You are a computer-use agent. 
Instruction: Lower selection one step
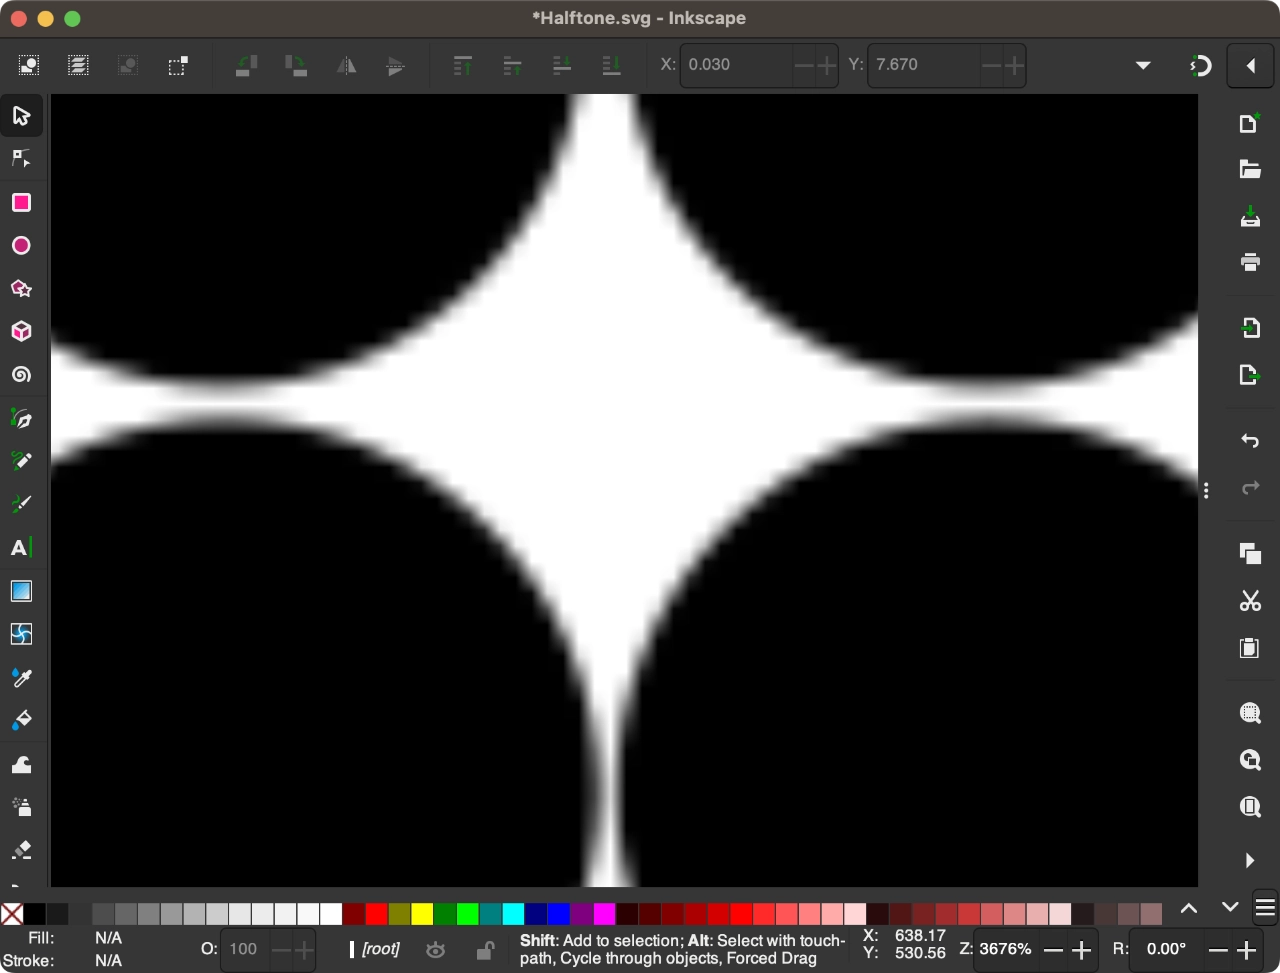[x=562, y=66]
